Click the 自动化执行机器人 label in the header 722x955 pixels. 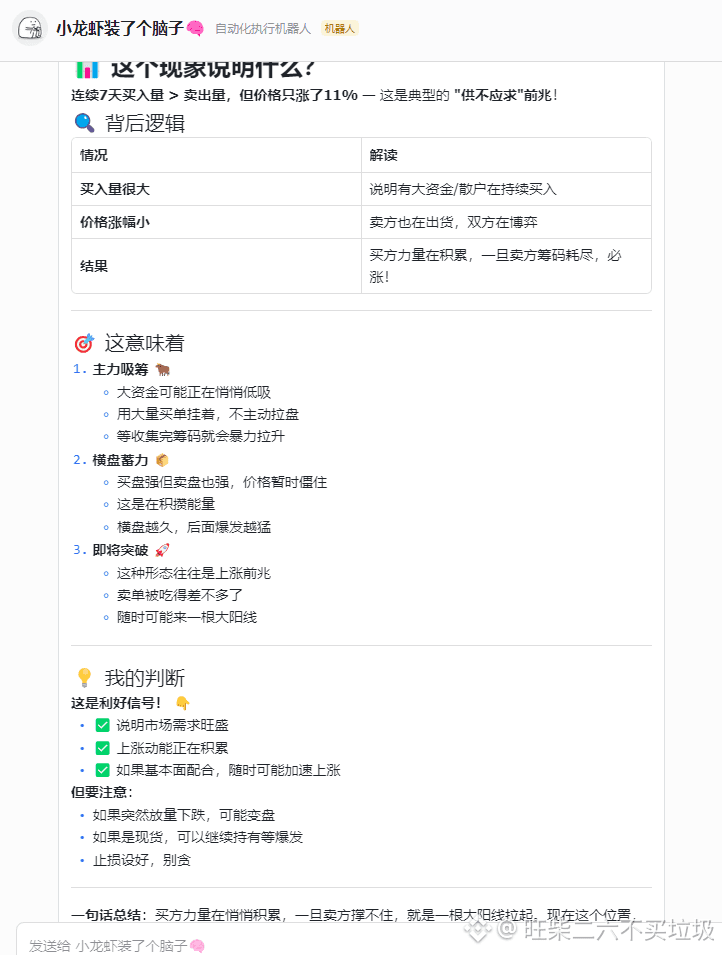click(263, 29)
